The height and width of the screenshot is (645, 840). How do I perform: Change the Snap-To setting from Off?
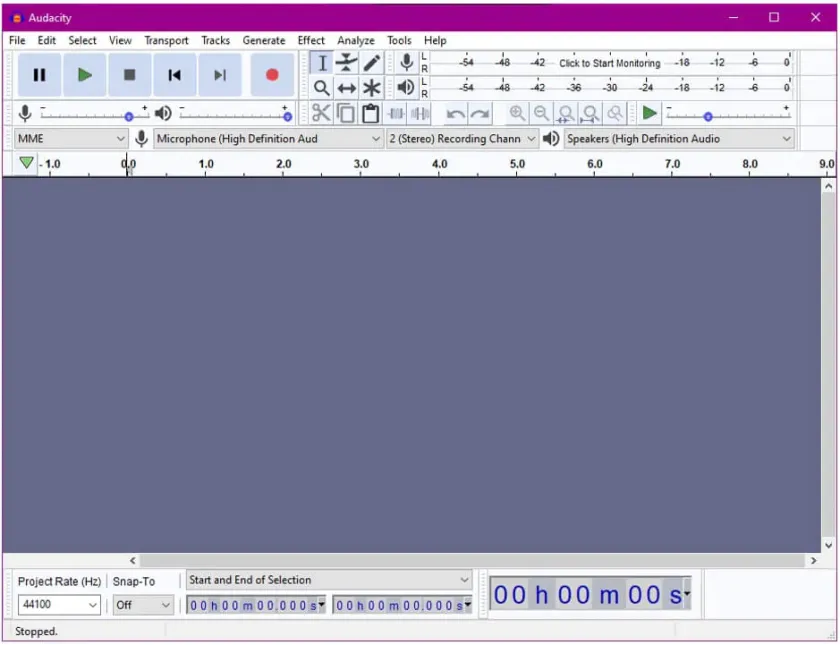140,605
